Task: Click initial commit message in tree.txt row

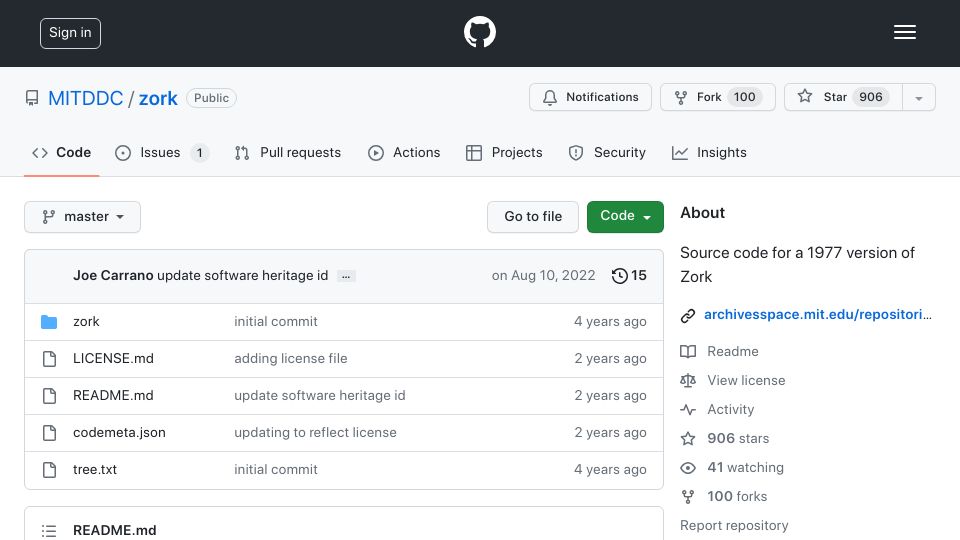Action: [276, 470]
